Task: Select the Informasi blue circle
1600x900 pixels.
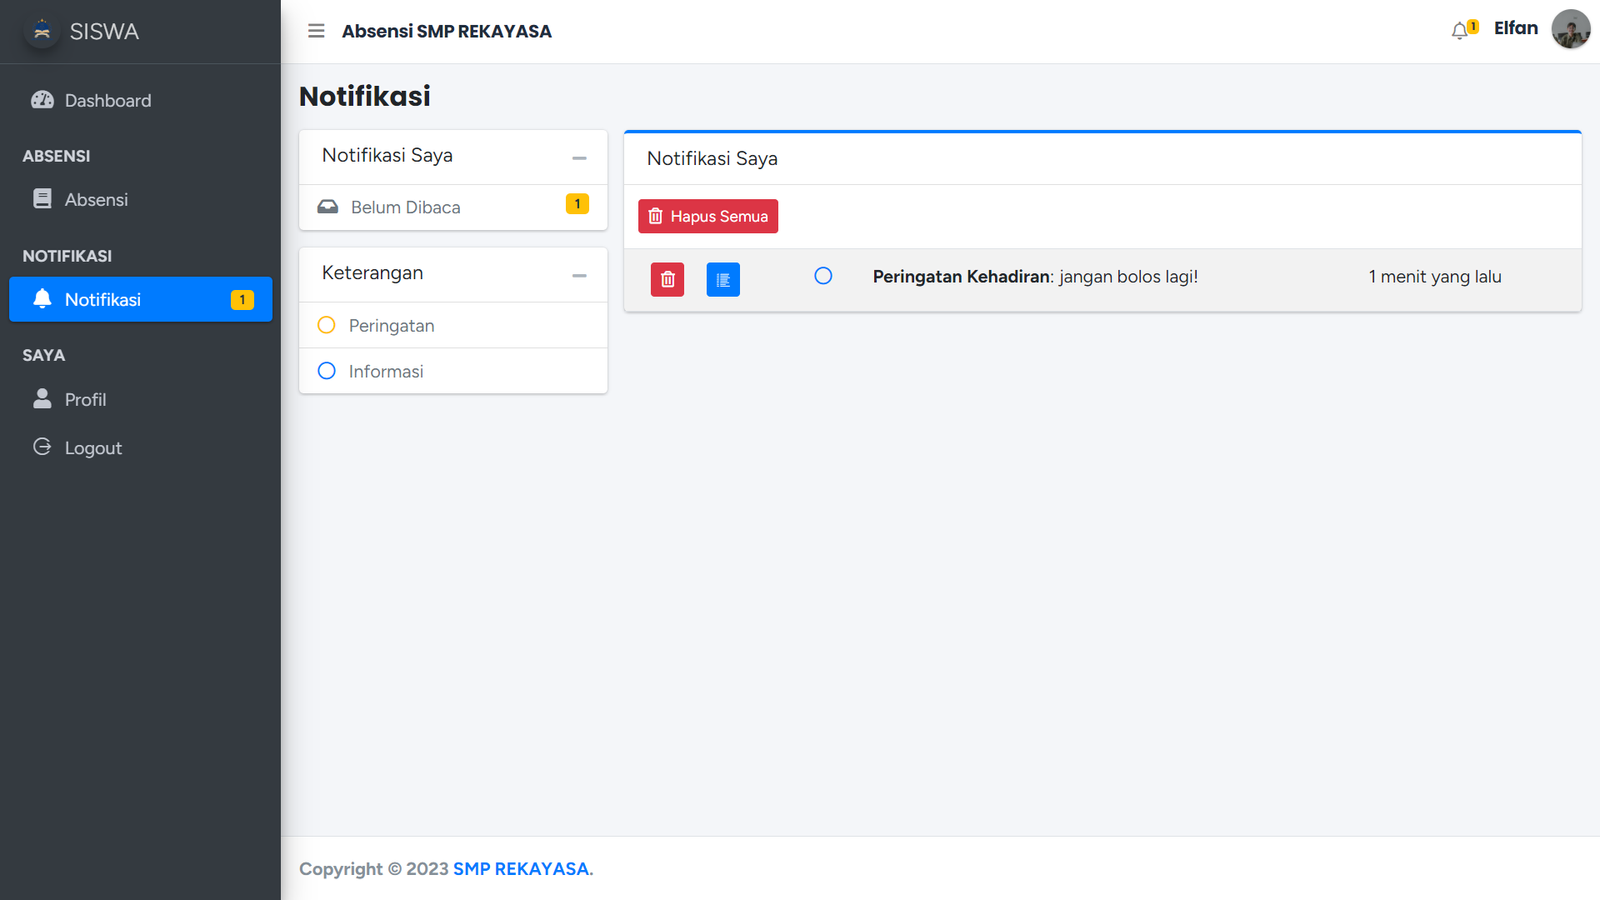Action: [326, 371]
